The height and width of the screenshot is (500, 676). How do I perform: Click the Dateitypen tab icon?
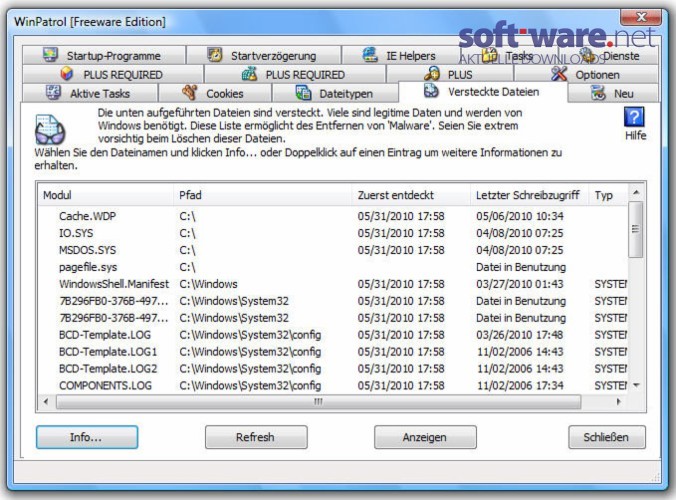click(x=303, y=93)
